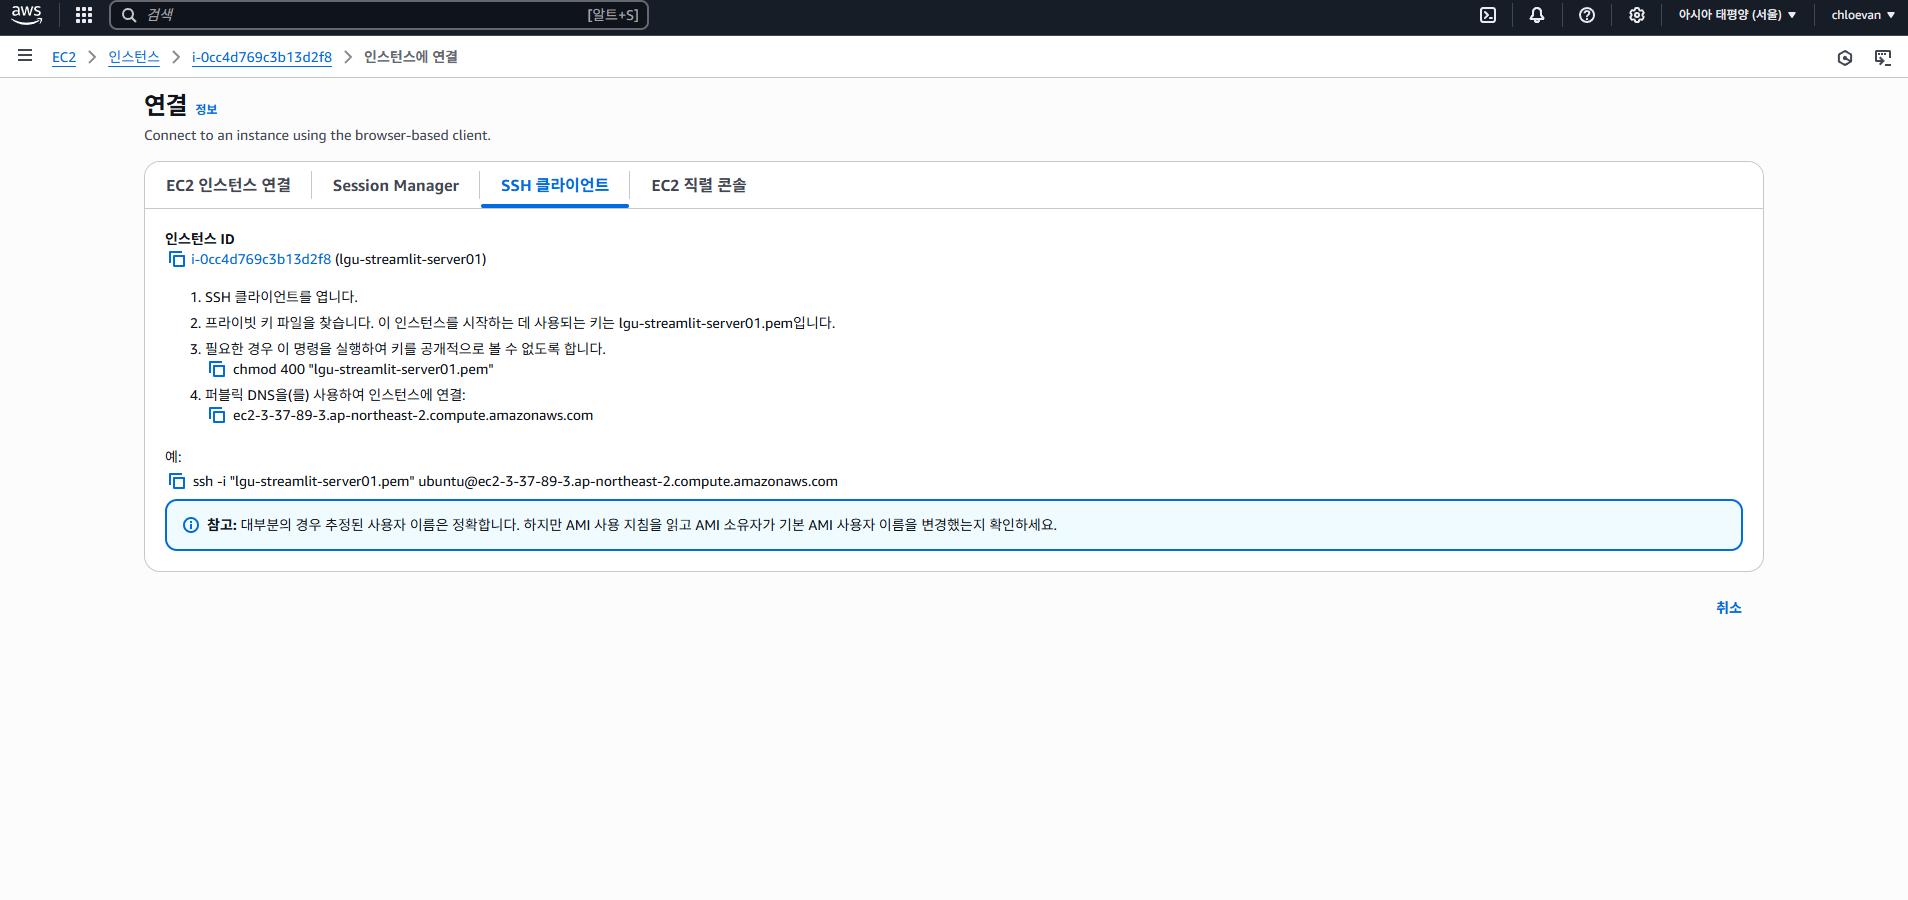Copy the instance ID with the copy icon
This screenshot has height=900, width=1908.
click(x=177, y=259)
